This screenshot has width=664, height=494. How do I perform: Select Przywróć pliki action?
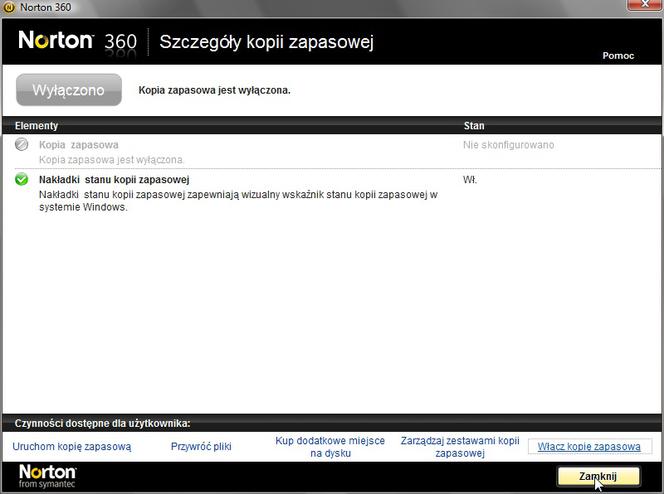click(x=201, y=447)
